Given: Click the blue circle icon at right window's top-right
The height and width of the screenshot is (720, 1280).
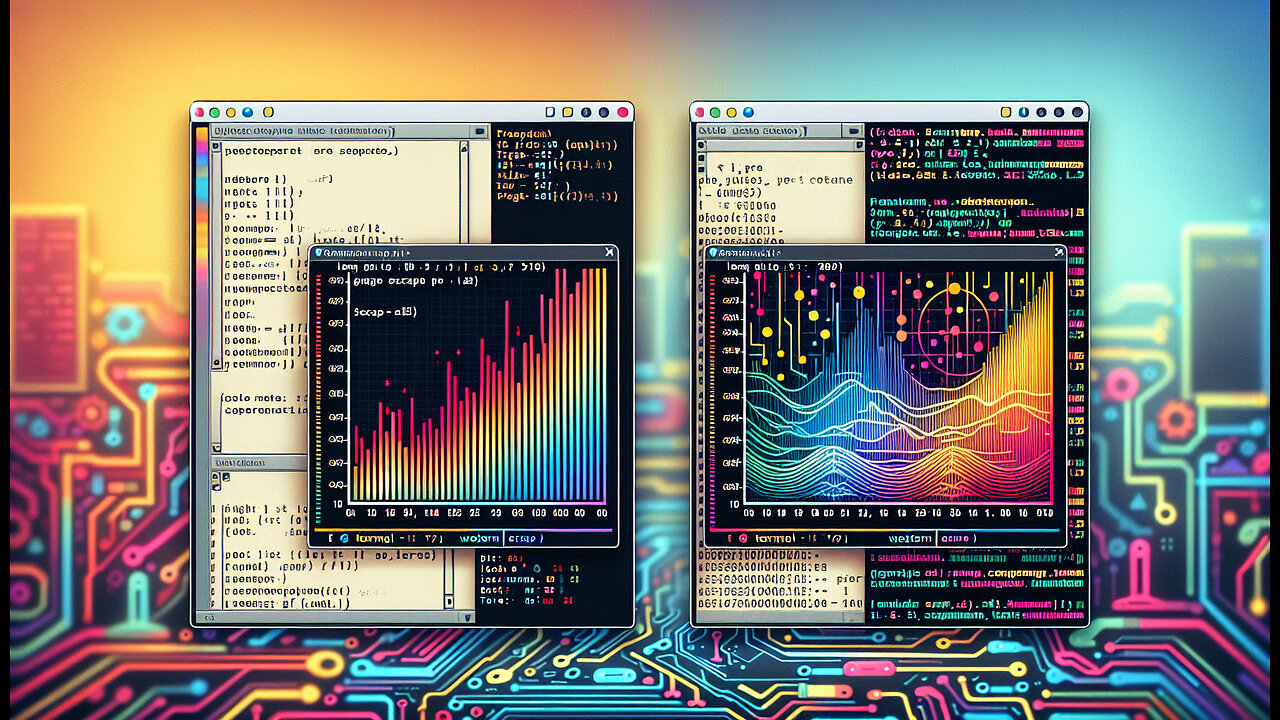Looking at the screenshot, I should pos(1024,112).
